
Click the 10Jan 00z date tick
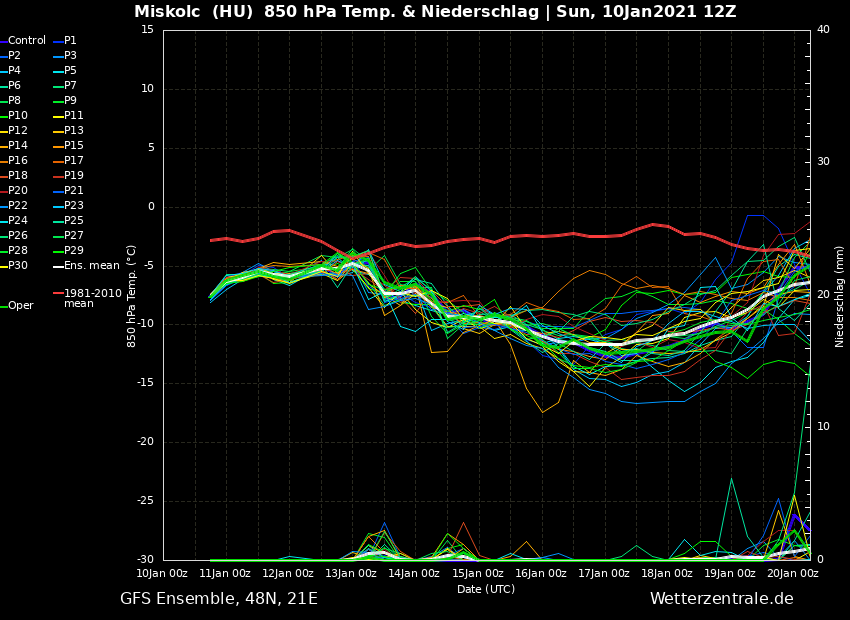162,574
